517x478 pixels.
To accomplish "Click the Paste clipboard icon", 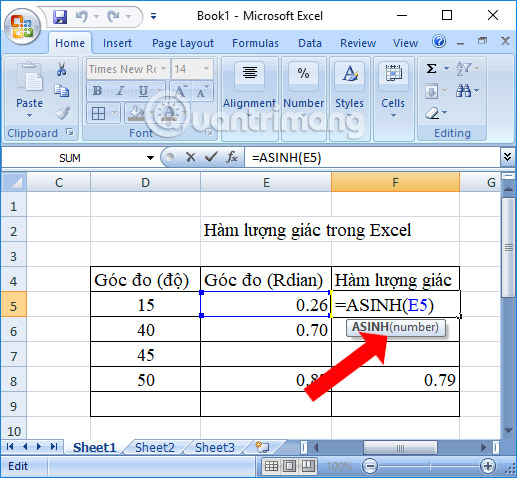I will [x=30, y=77].
